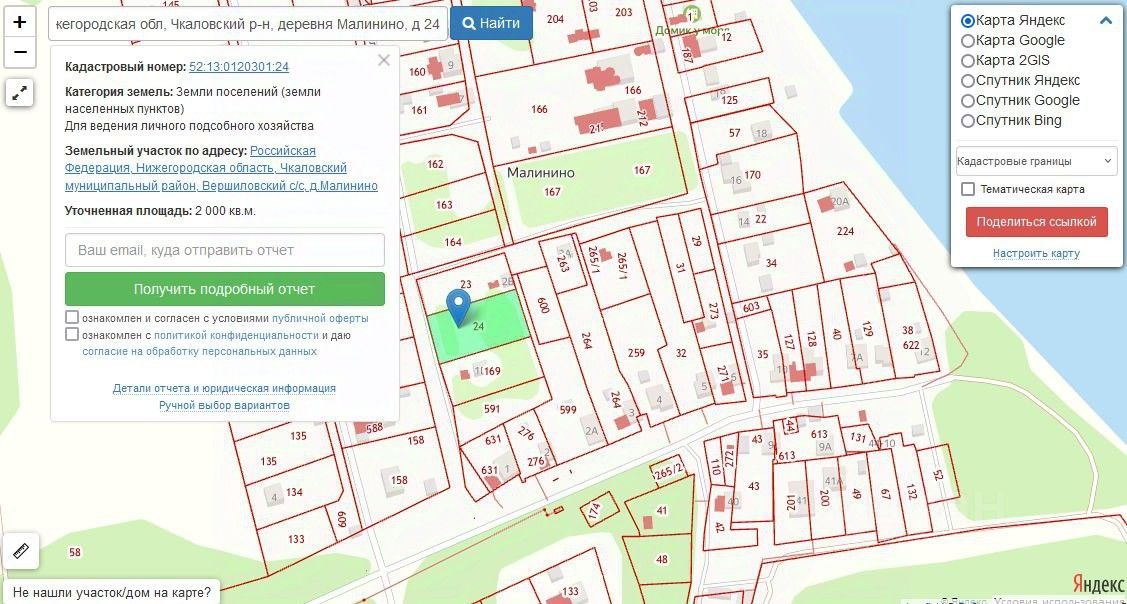Open the публичной оферты link
The height and width of the screenshot is (604, 1127).
coord(320,318)
